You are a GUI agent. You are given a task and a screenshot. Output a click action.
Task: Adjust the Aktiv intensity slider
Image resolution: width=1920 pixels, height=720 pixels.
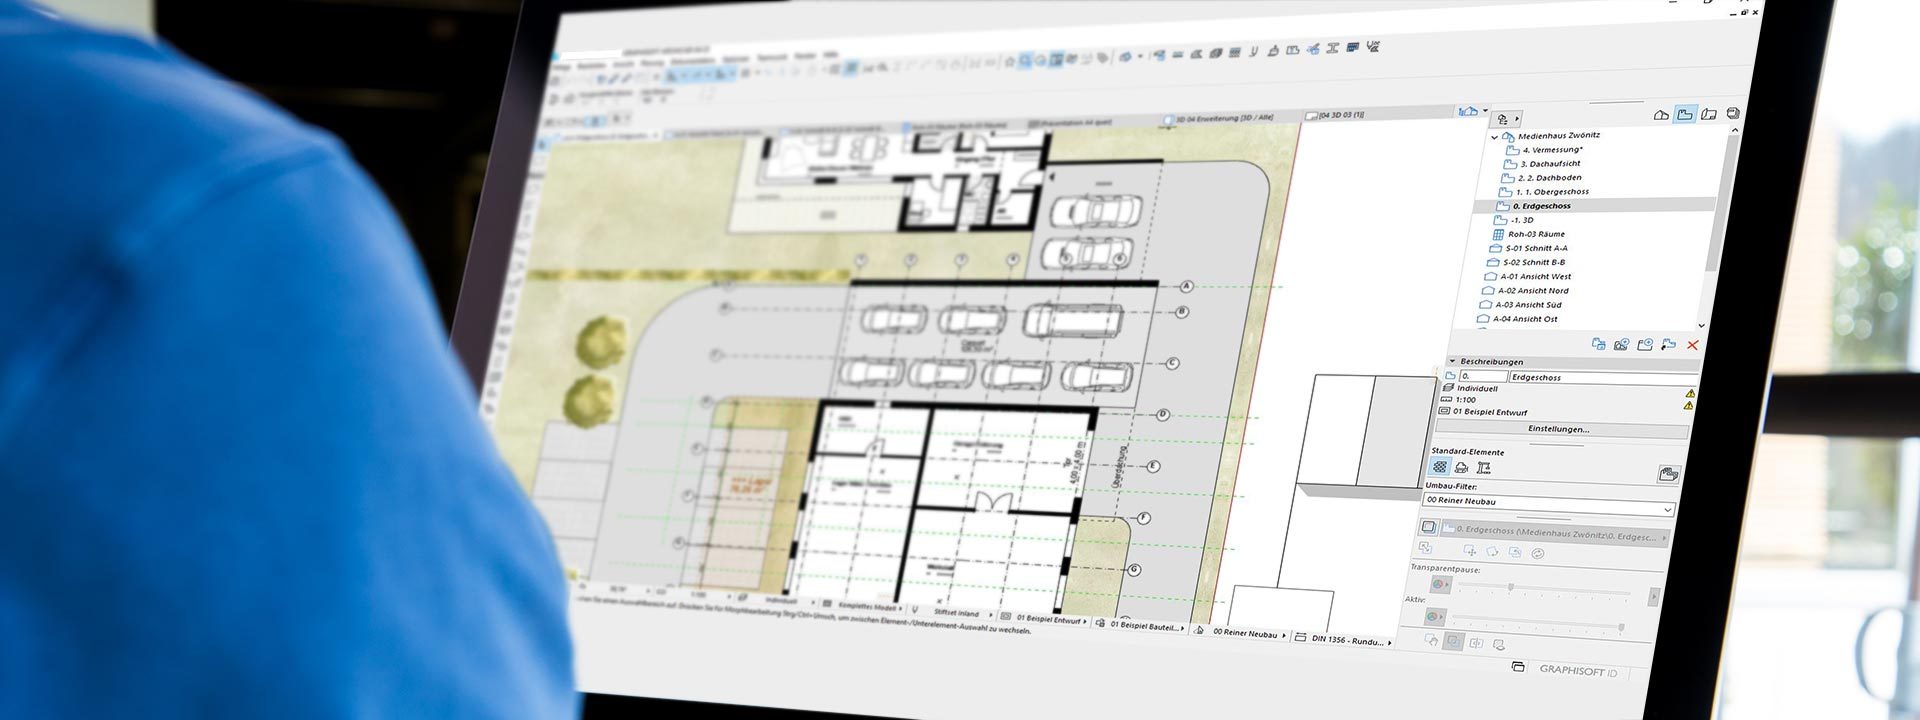pyautogui.click(x=1538, y=623)
